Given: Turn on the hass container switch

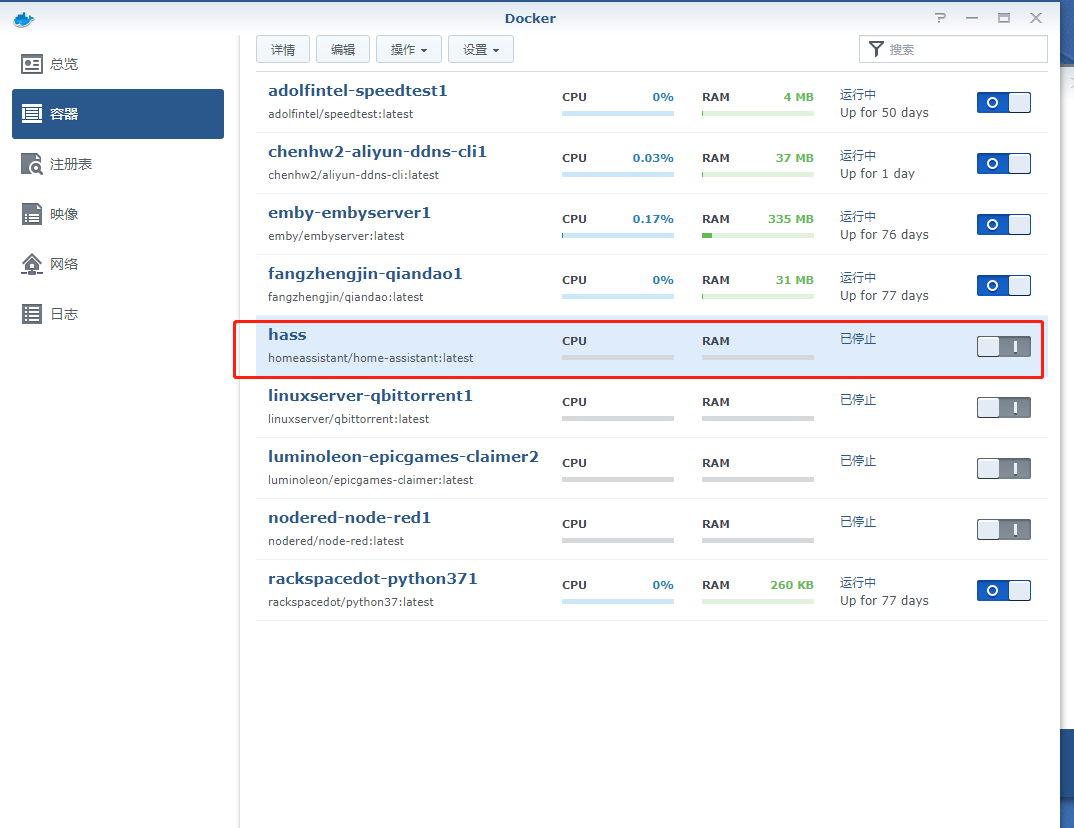Looking at the screenshot, I should (1003, 346).
